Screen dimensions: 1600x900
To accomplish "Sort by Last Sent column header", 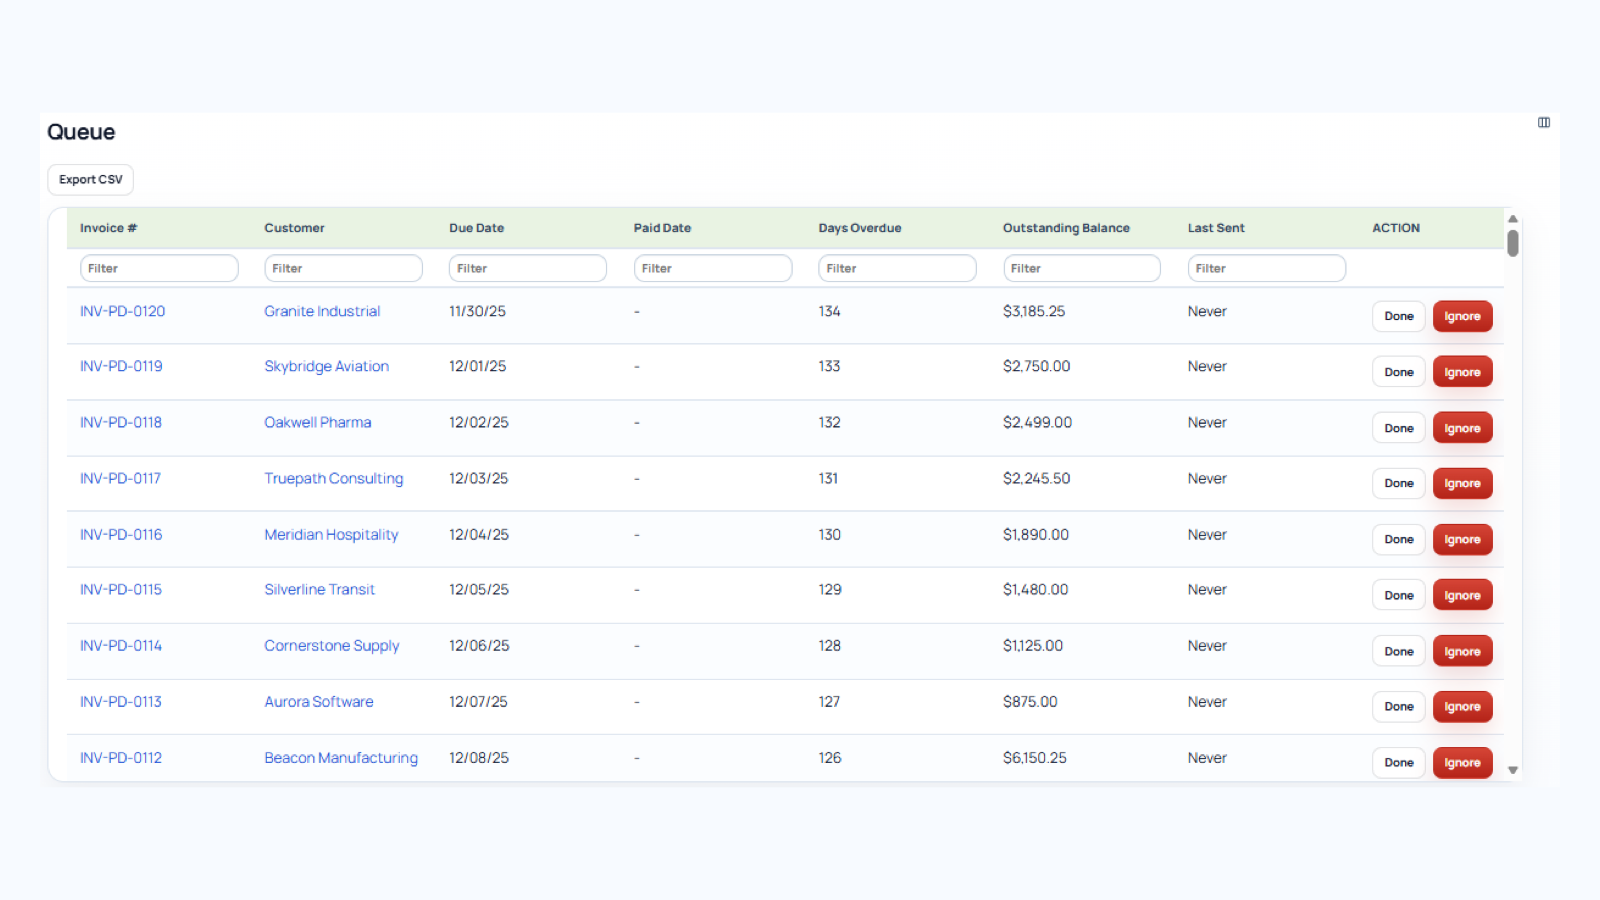I will point(1216,228).
